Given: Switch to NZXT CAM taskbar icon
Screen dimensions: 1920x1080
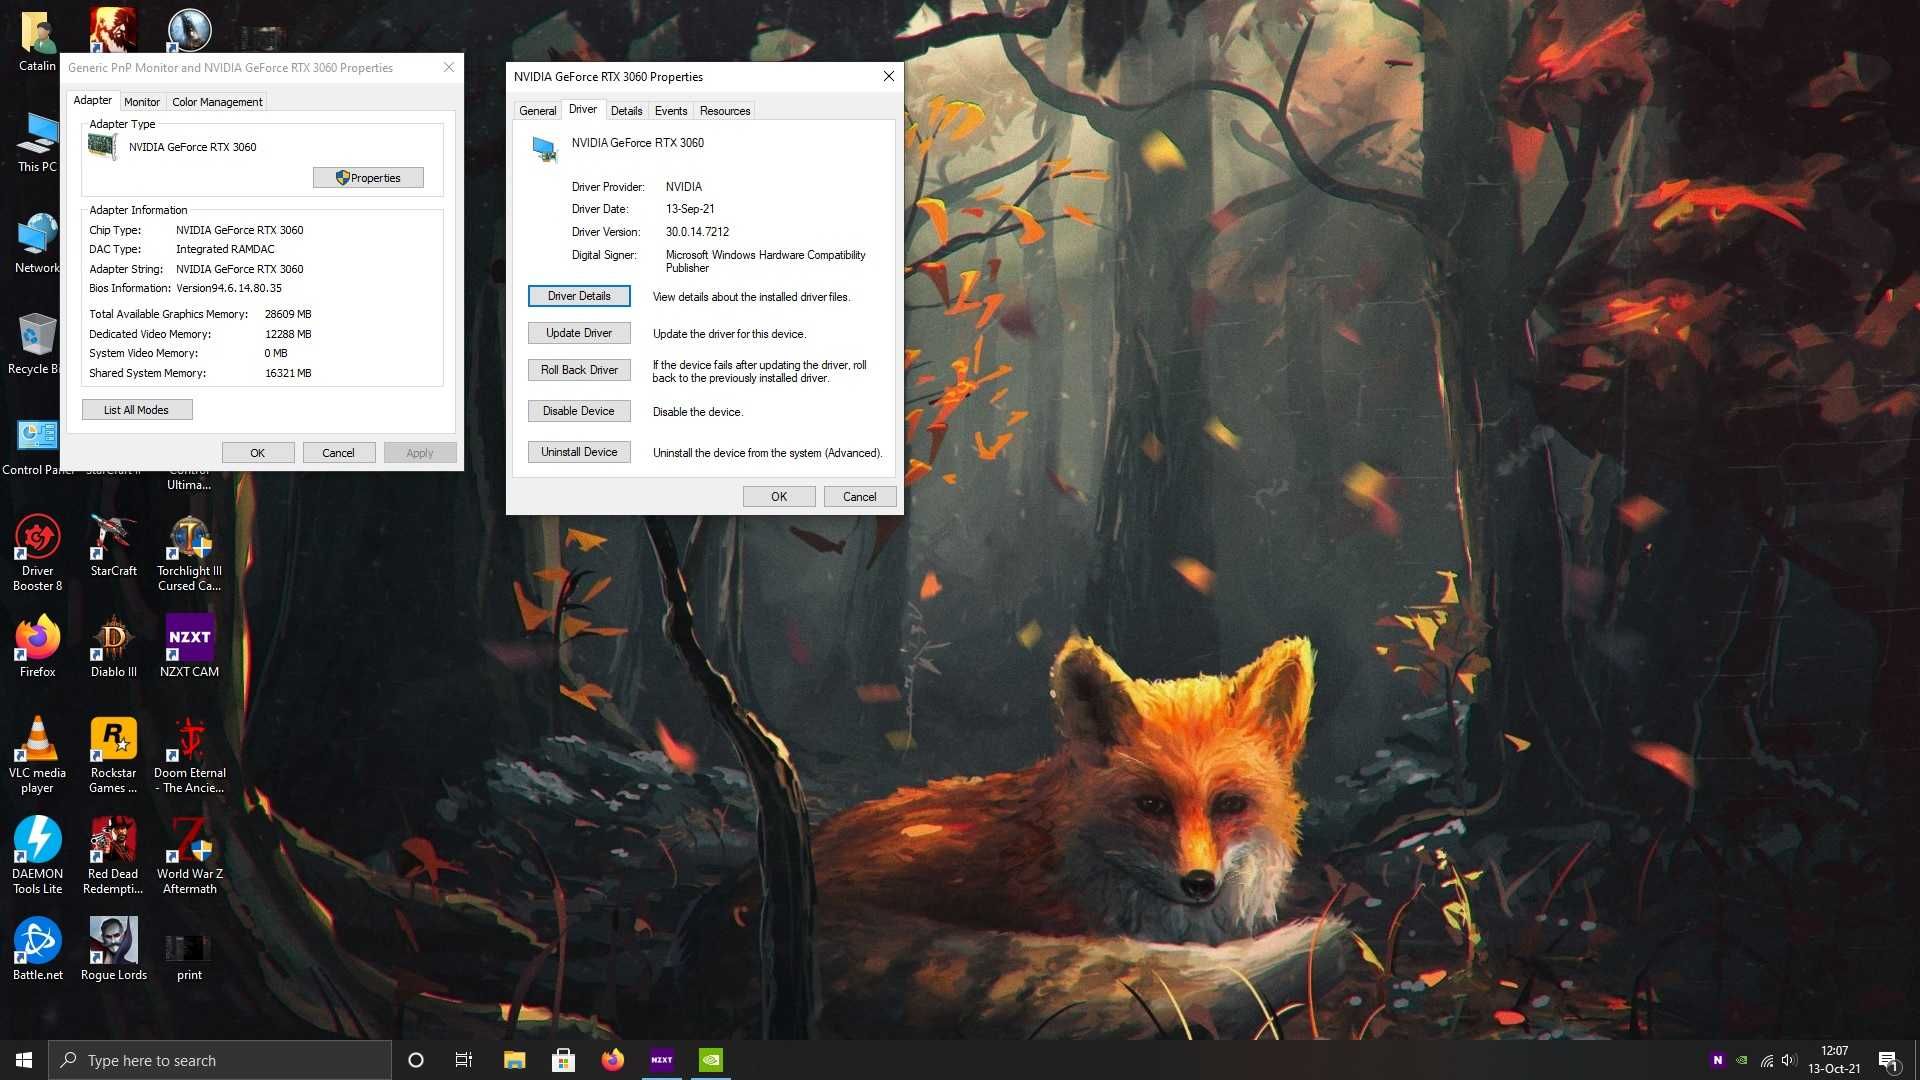Looking at the screenshot, I should [x=661, y=1060].
